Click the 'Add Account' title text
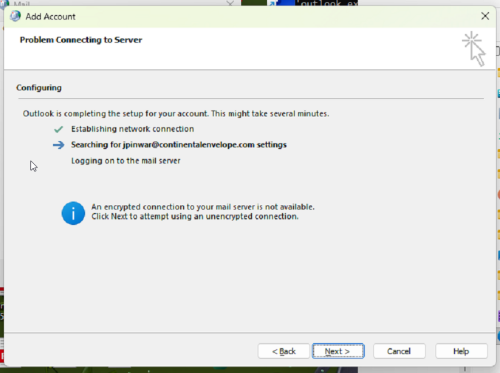Viewport: 500px width, 373px height. point(50,17)
